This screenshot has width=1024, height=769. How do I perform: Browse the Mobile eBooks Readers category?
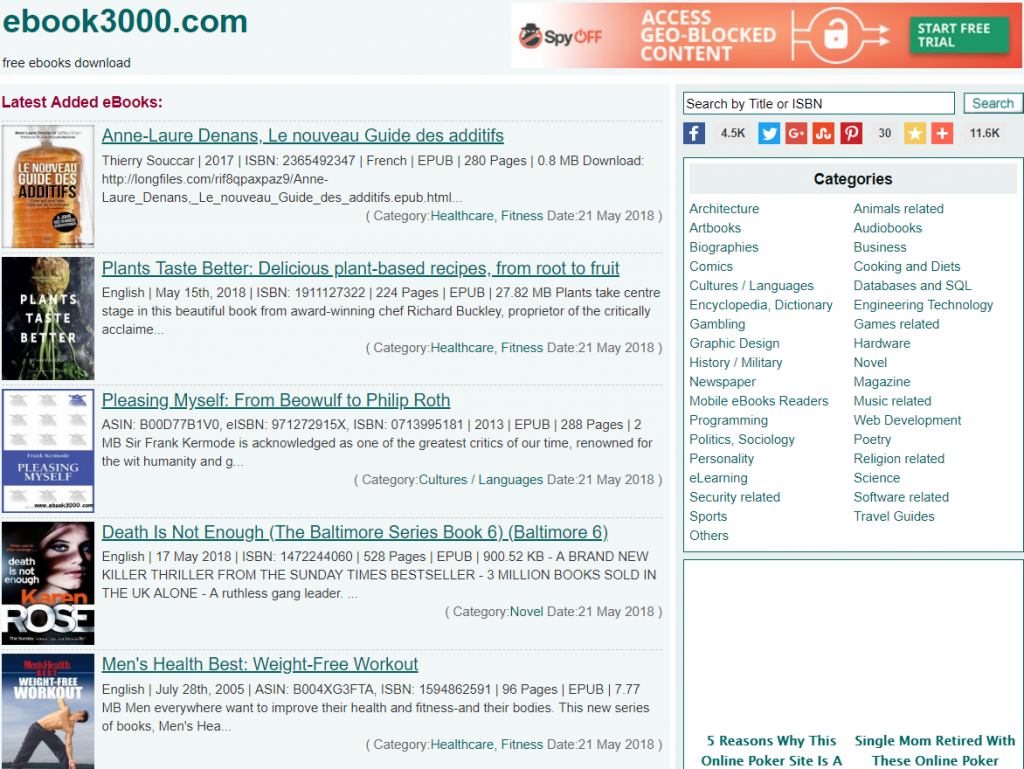[x=759, y=401]
